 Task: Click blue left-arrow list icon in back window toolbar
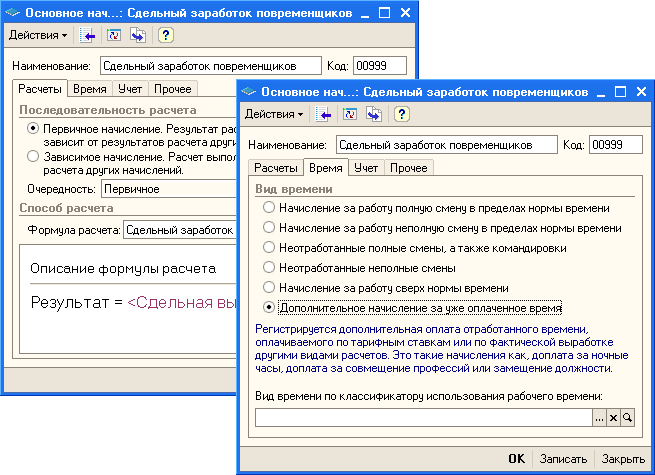point(87,35)
